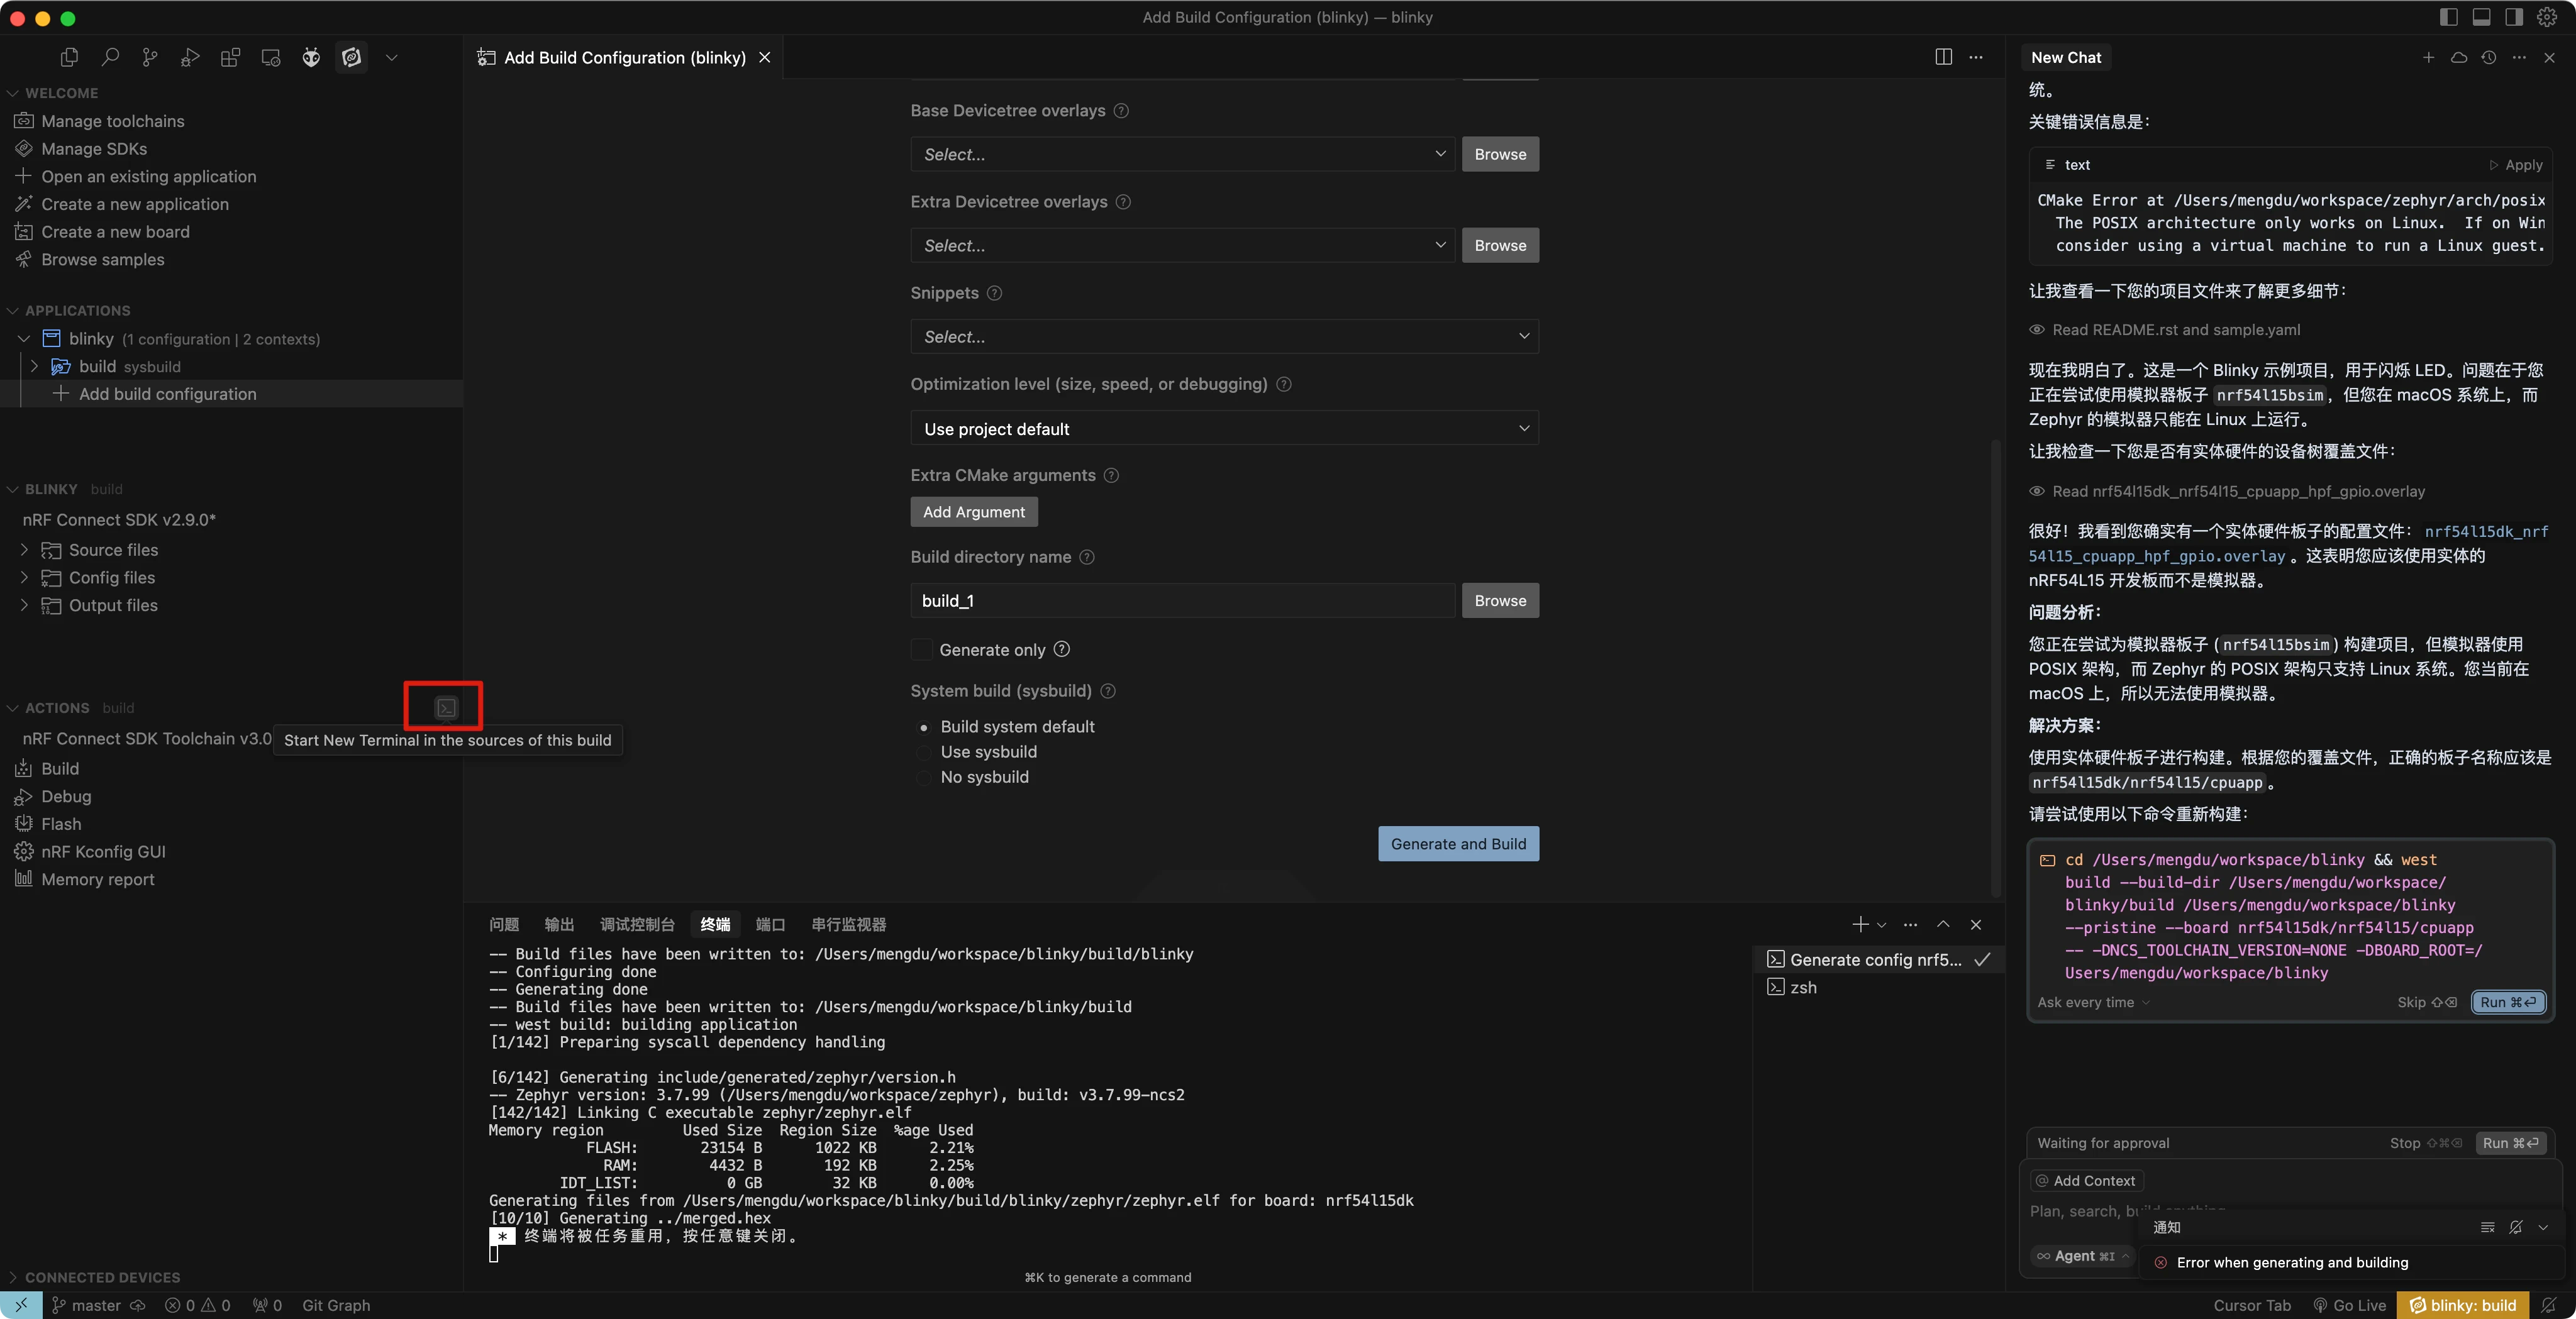Open the Search icon in activity bar
Viewport: 2576px width, 1319px height.
point(110,57)
